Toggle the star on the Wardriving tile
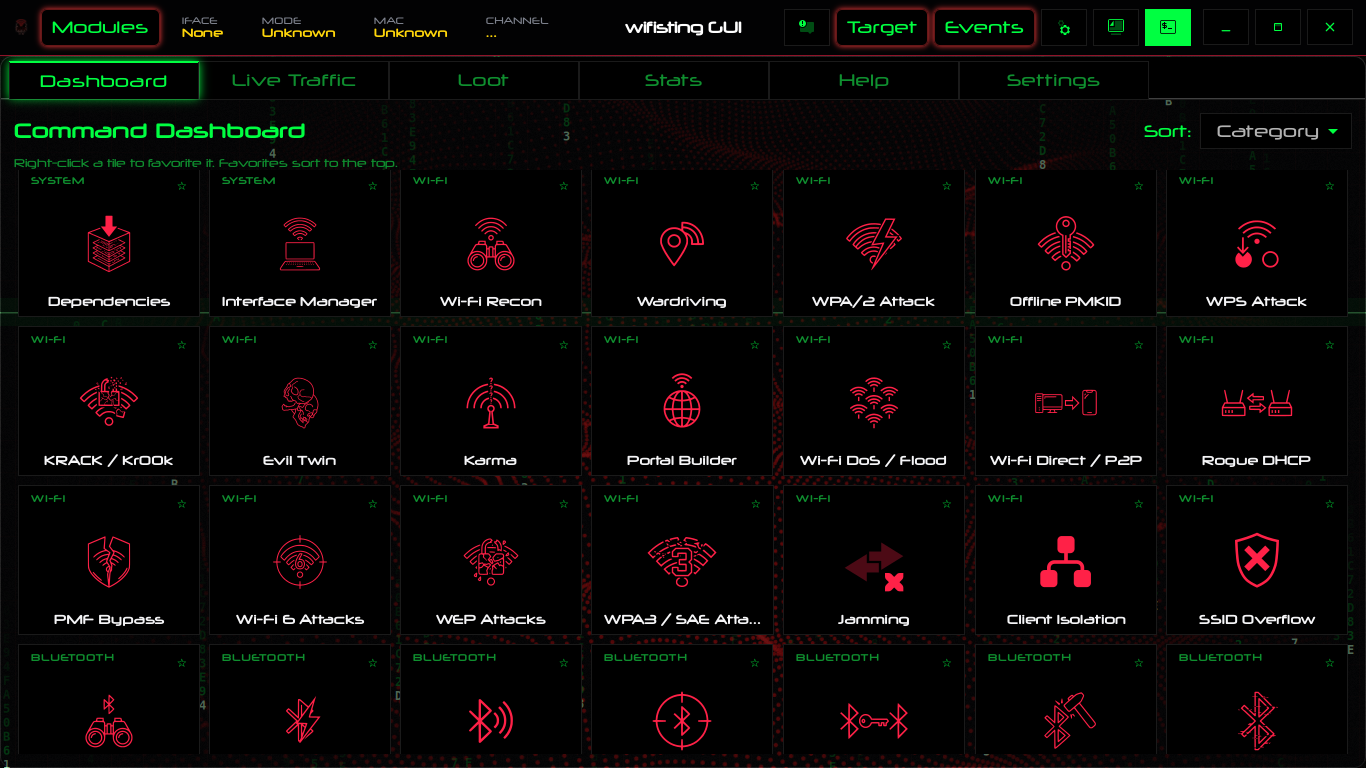Image resolution: width=1366 pixels, height=768 pixels. tap(754, 186)
